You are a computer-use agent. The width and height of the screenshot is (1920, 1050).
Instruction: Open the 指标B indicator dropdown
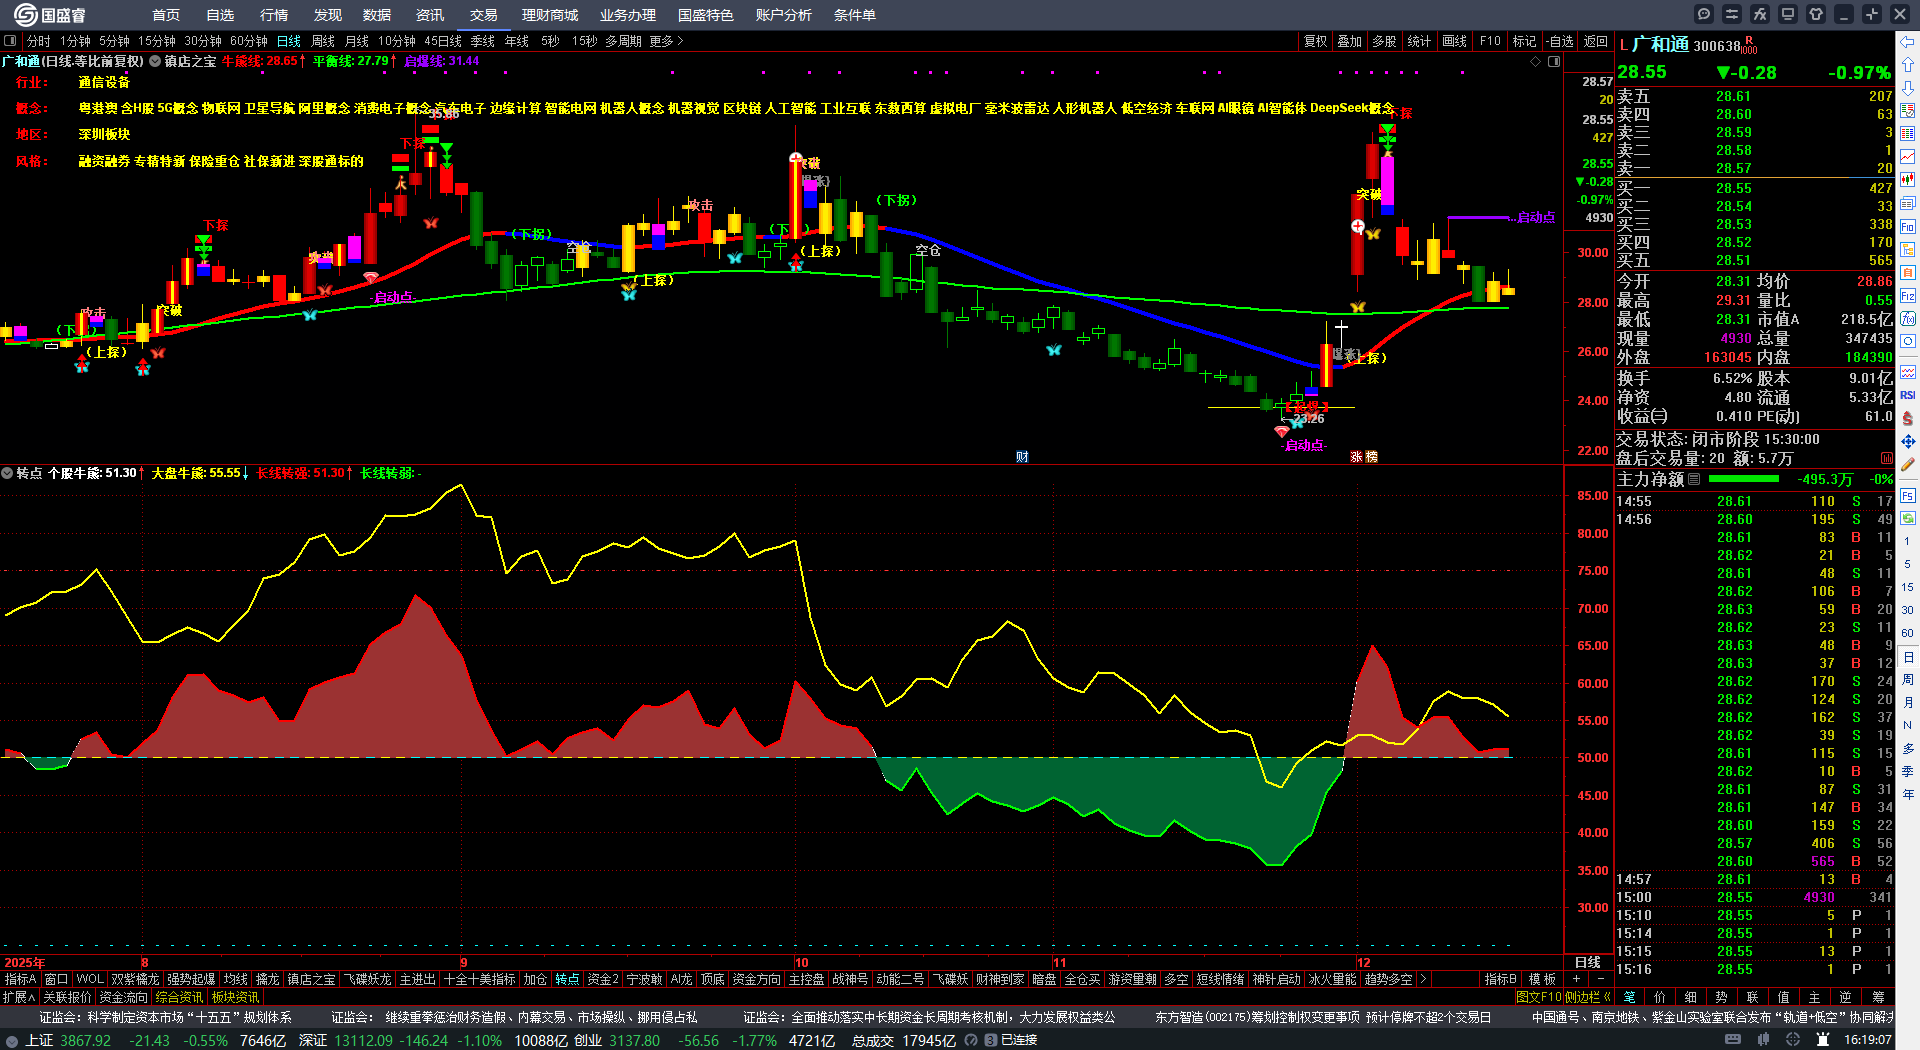(1500, 979)
